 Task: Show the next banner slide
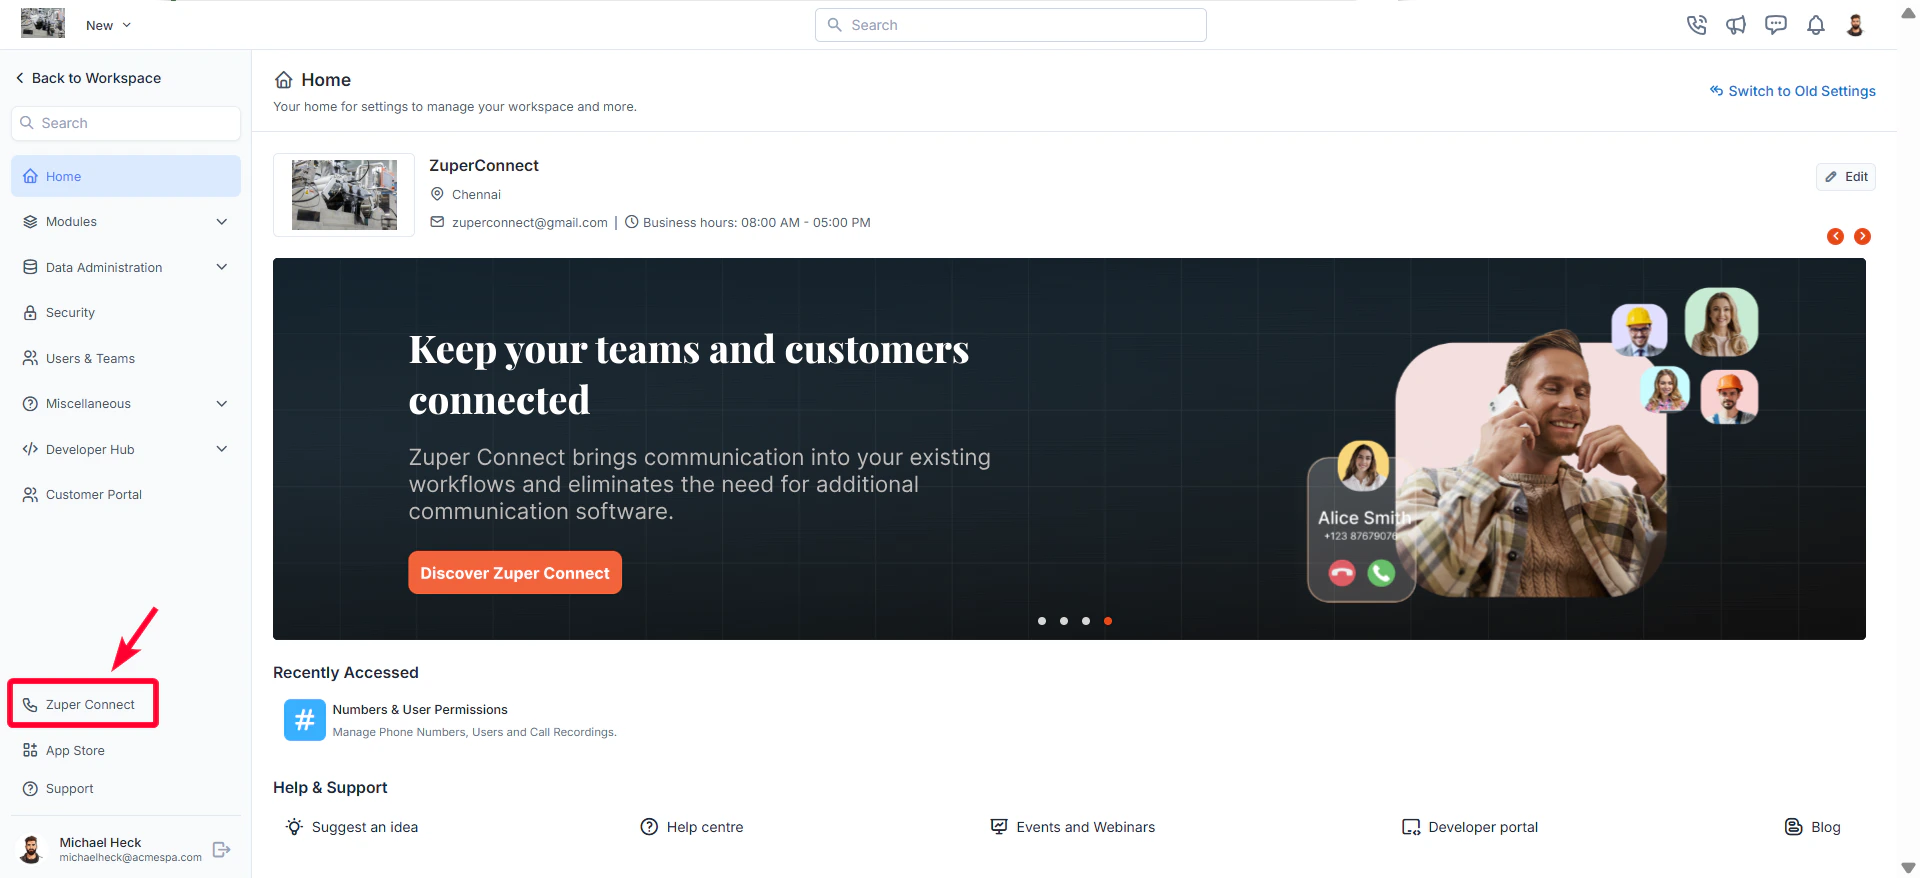tap(1862, 237)
